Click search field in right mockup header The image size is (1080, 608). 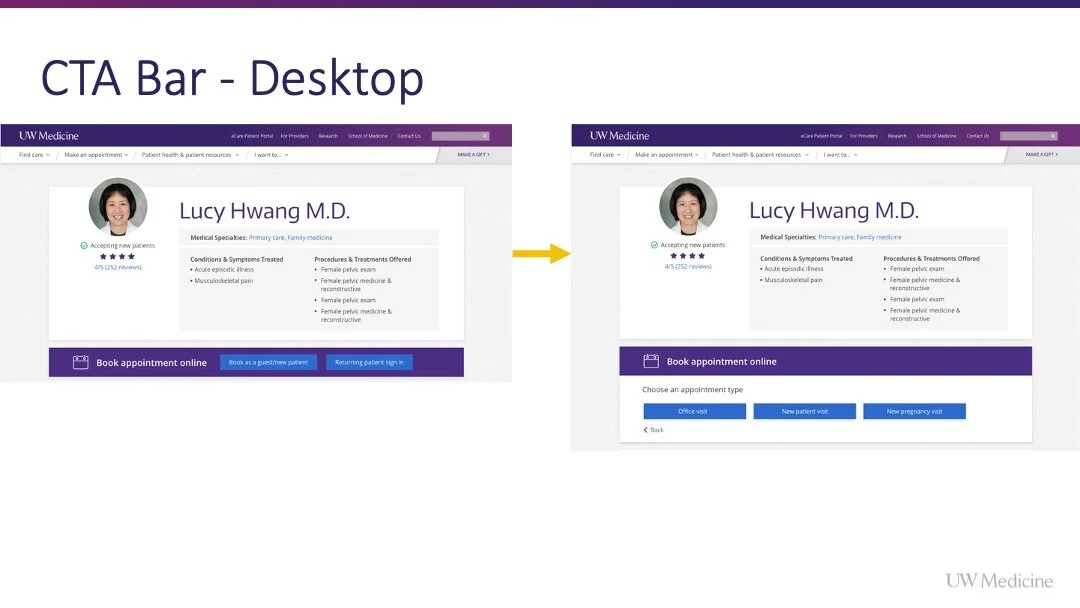[1028, 136]
